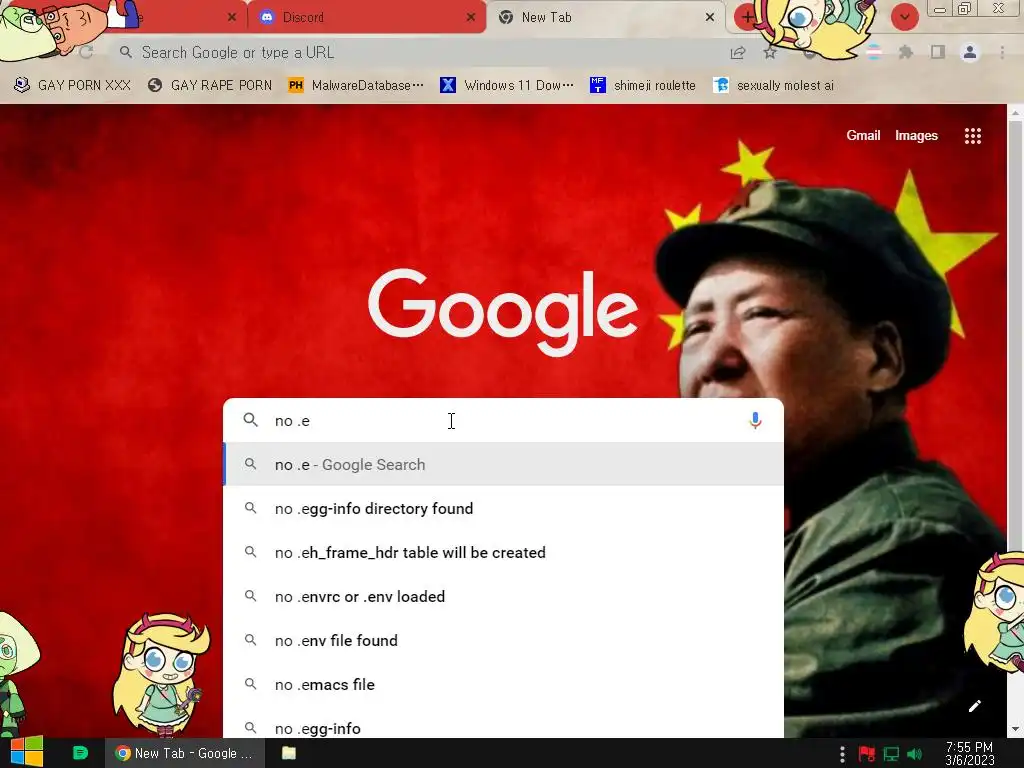The width and height of the screenshot is (1024, 768).
Task: Open the side panel icon
Action: tap(938, 52)
